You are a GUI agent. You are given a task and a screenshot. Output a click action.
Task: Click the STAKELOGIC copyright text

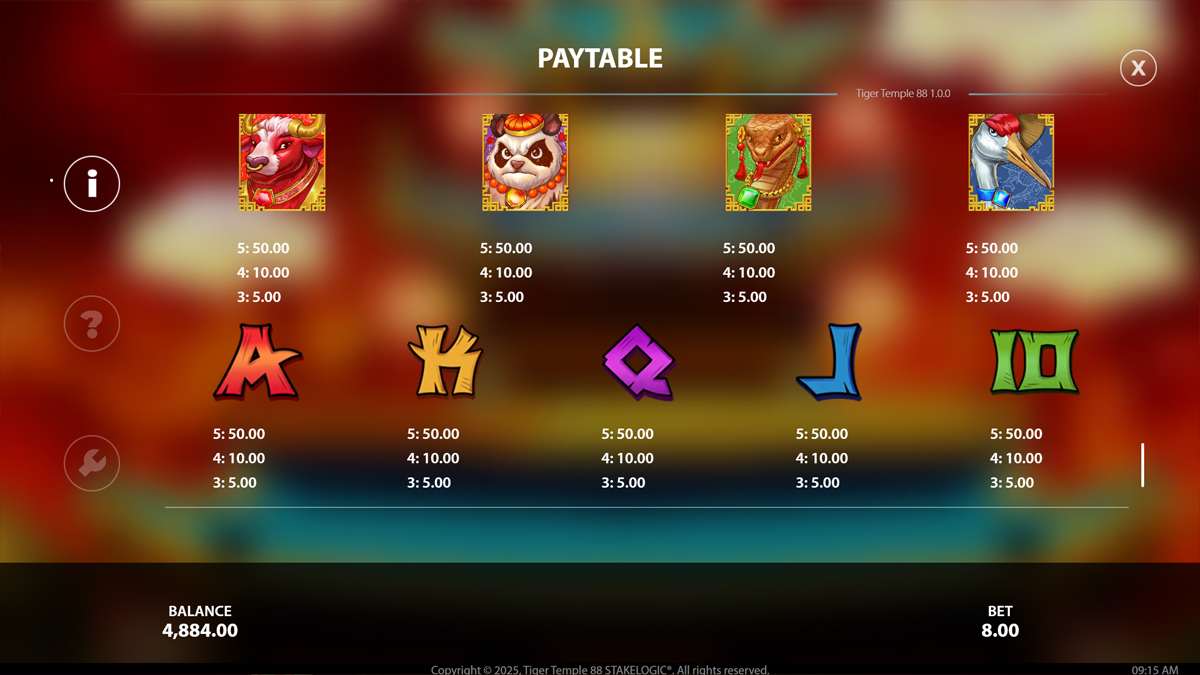click(600, 669)
